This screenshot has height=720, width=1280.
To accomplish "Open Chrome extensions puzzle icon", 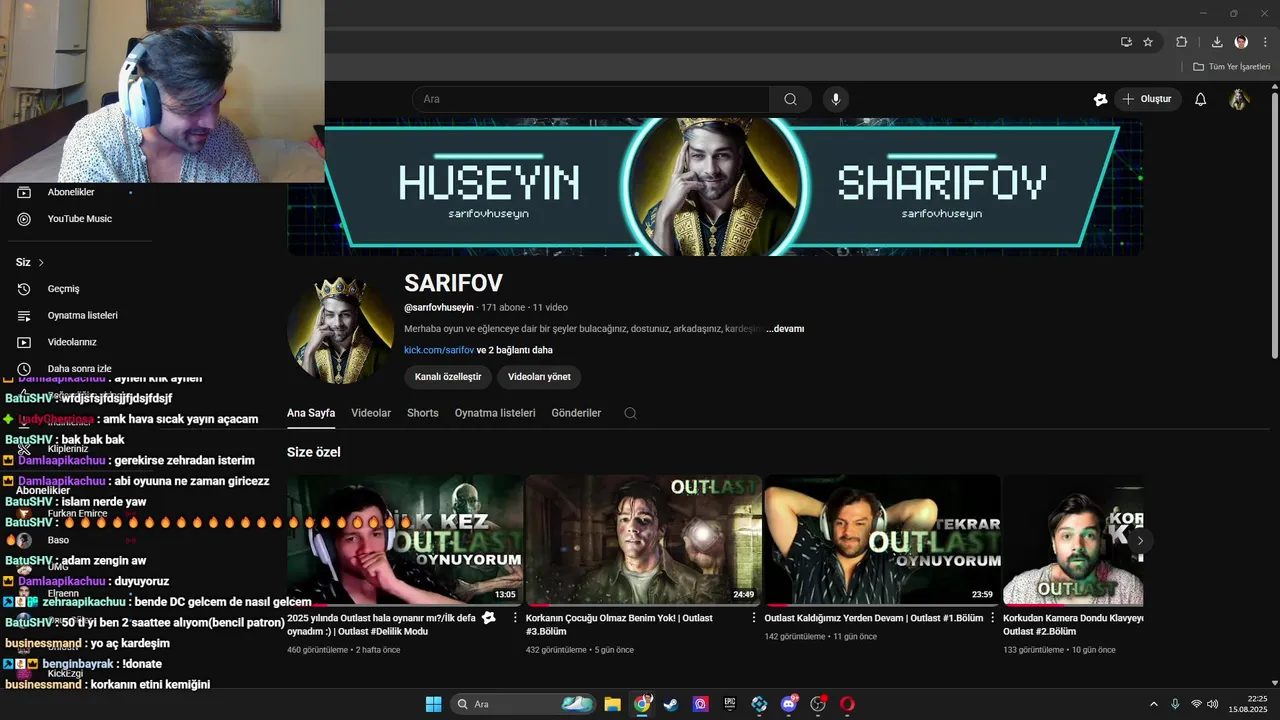I will click(1182, 42).
